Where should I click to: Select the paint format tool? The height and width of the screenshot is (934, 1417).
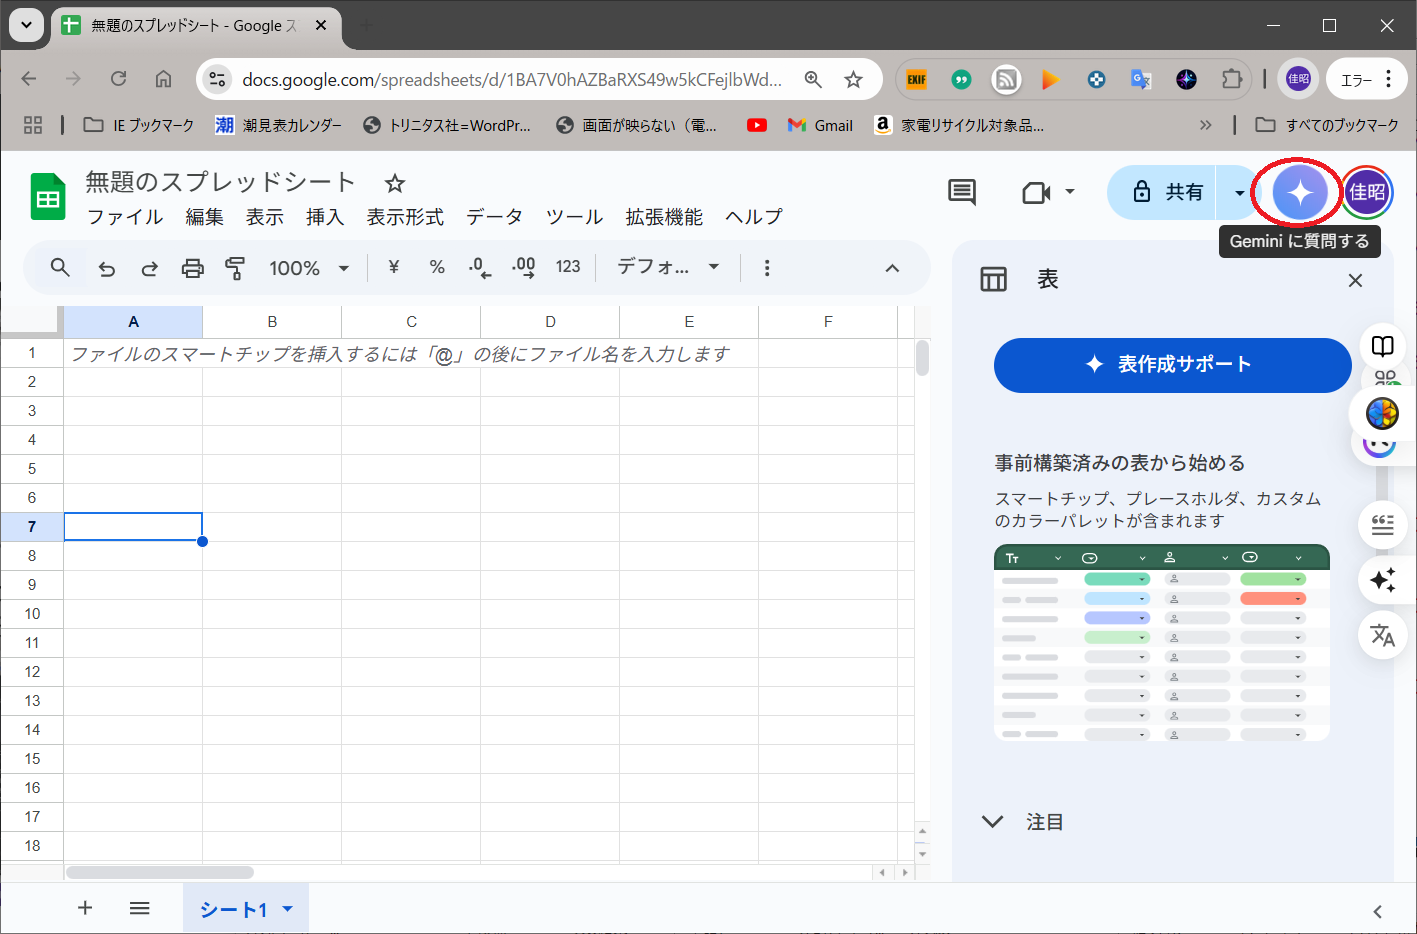click(235, 268)
